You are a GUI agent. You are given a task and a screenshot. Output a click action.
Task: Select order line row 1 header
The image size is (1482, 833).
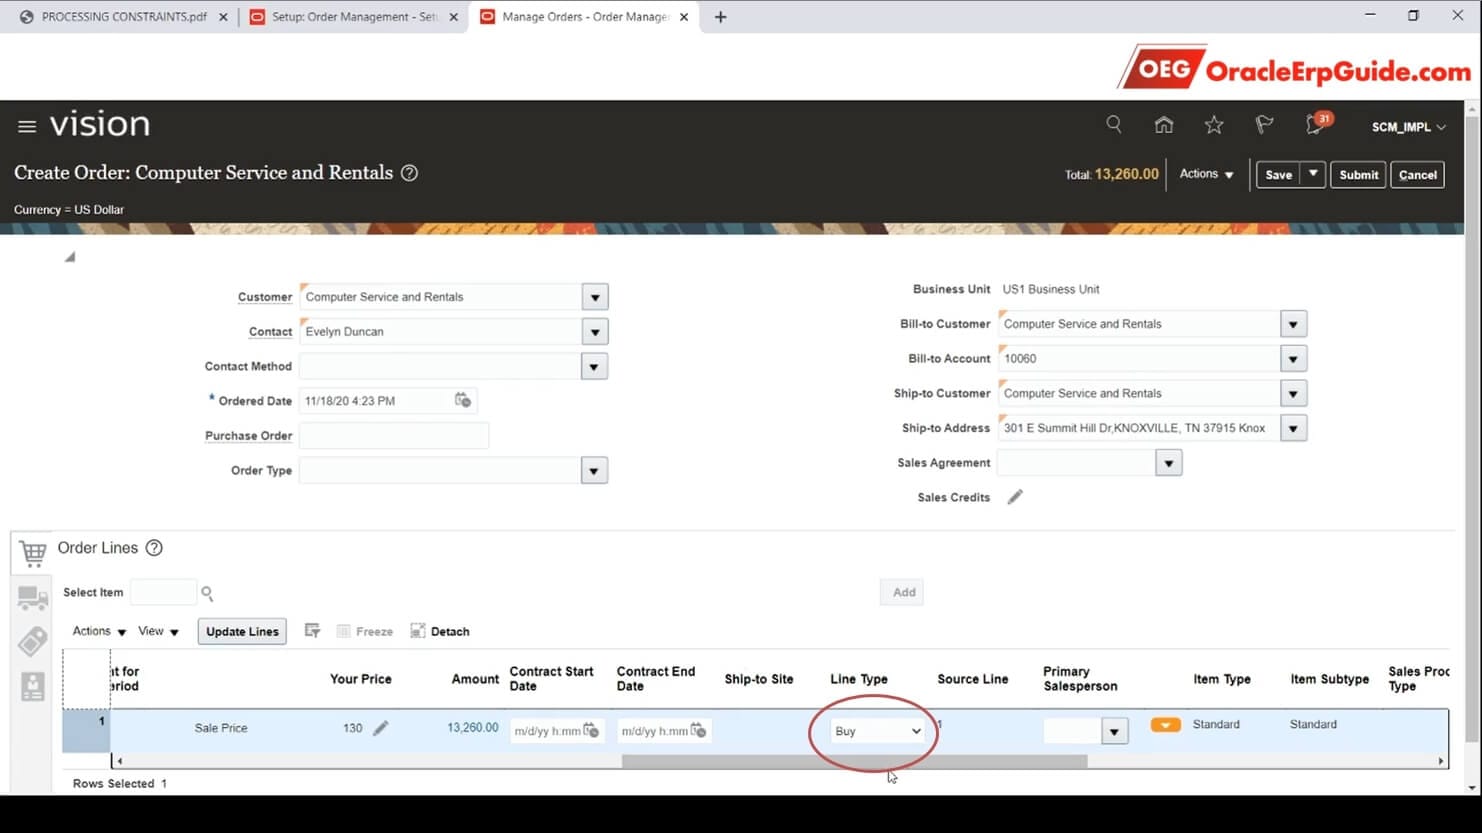point(86,730)
